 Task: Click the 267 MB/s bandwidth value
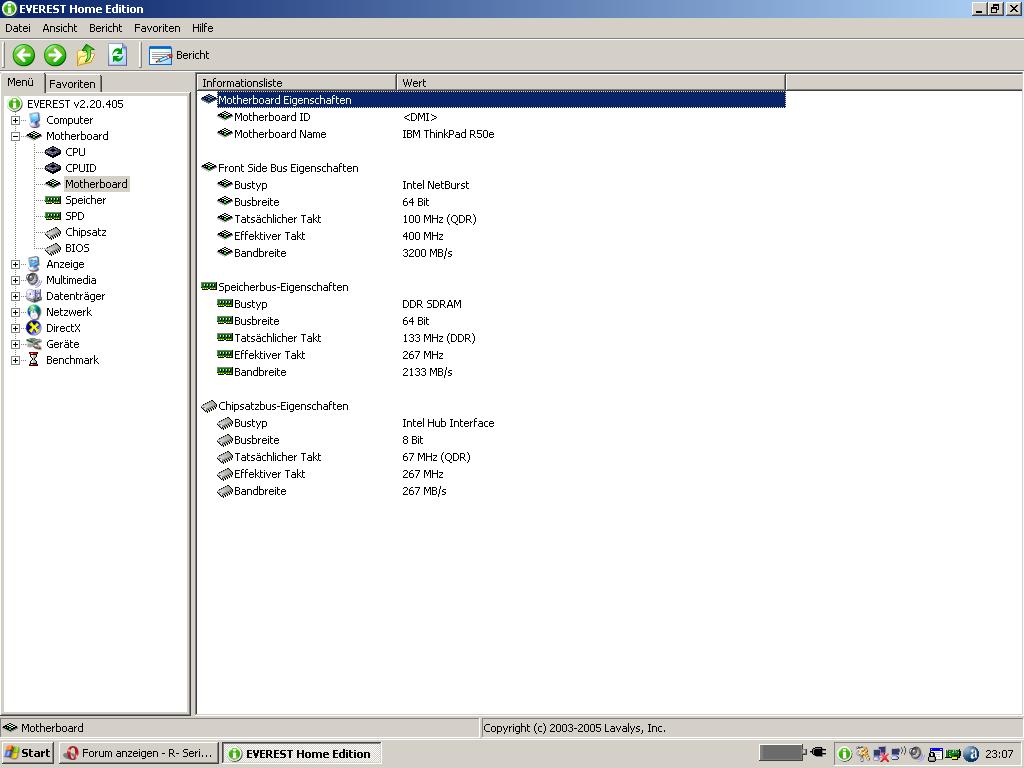(424, 490)
